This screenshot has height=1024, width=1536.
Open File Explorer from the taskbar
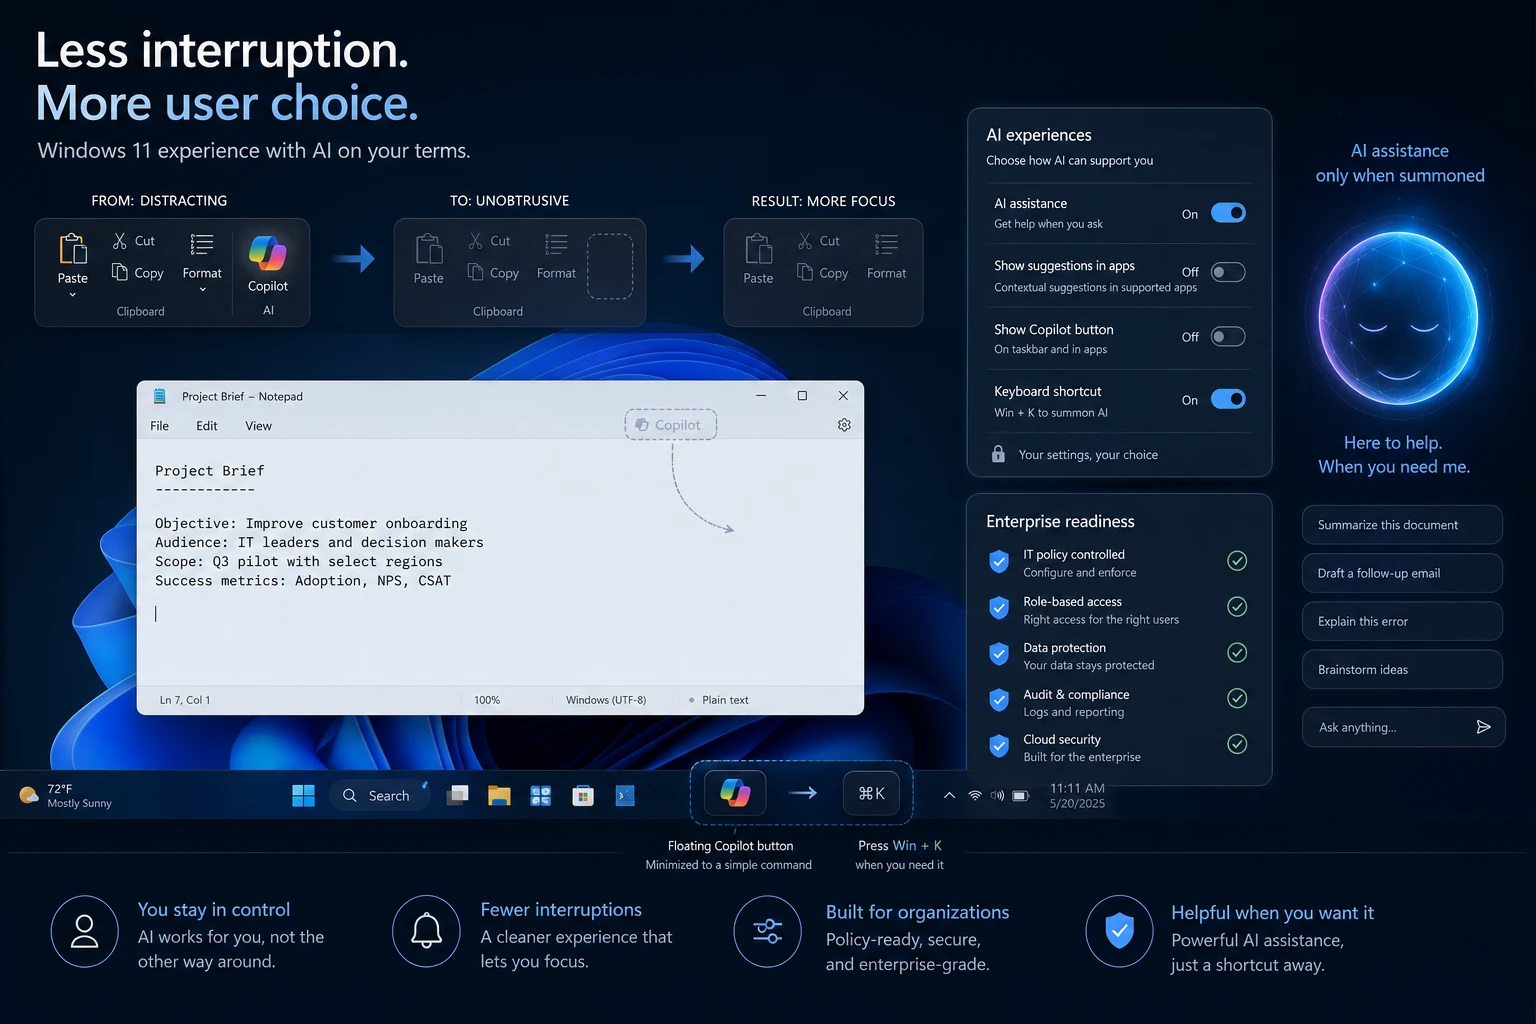tap(499, 796)
